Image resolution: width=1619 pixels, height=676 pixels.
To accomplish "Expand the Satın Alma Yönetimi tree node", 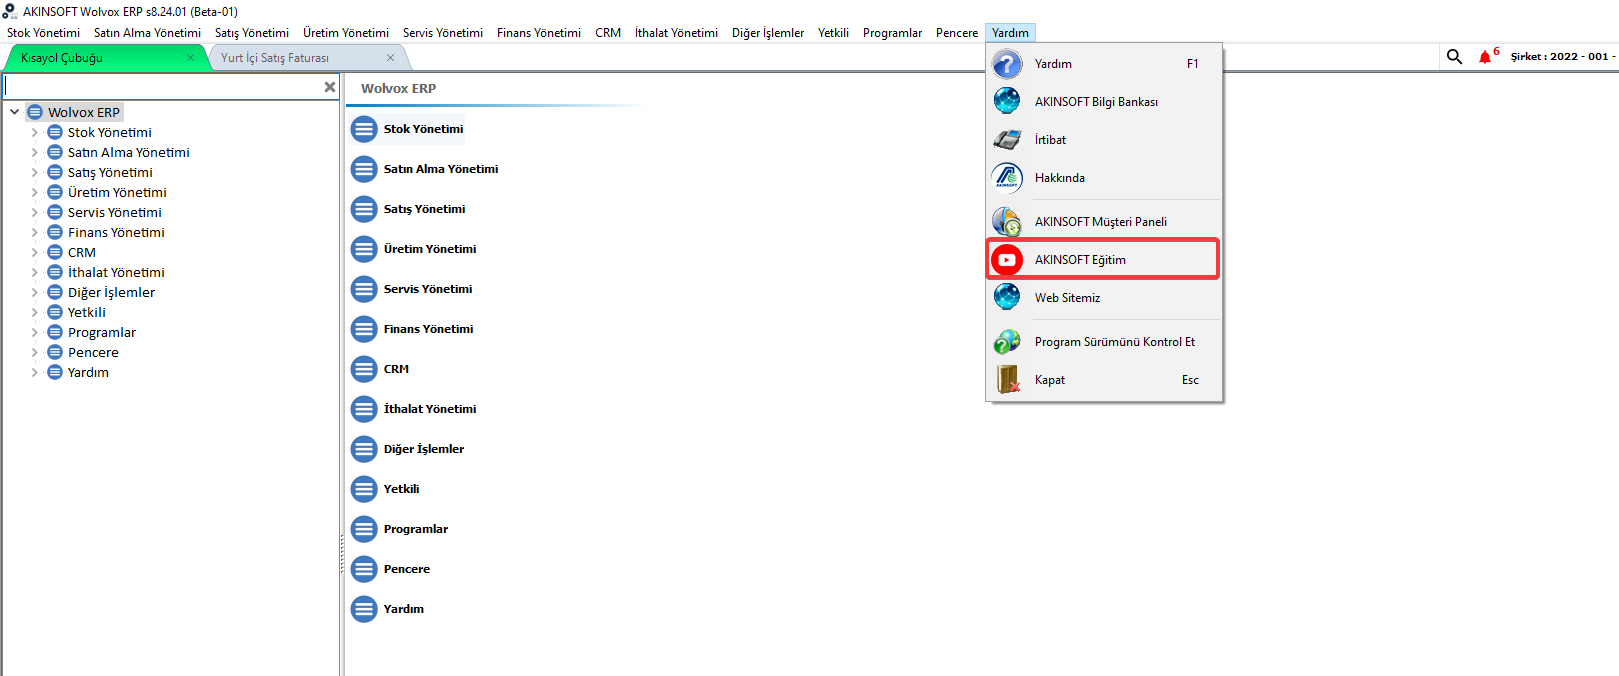I will (x=34, y=152).
